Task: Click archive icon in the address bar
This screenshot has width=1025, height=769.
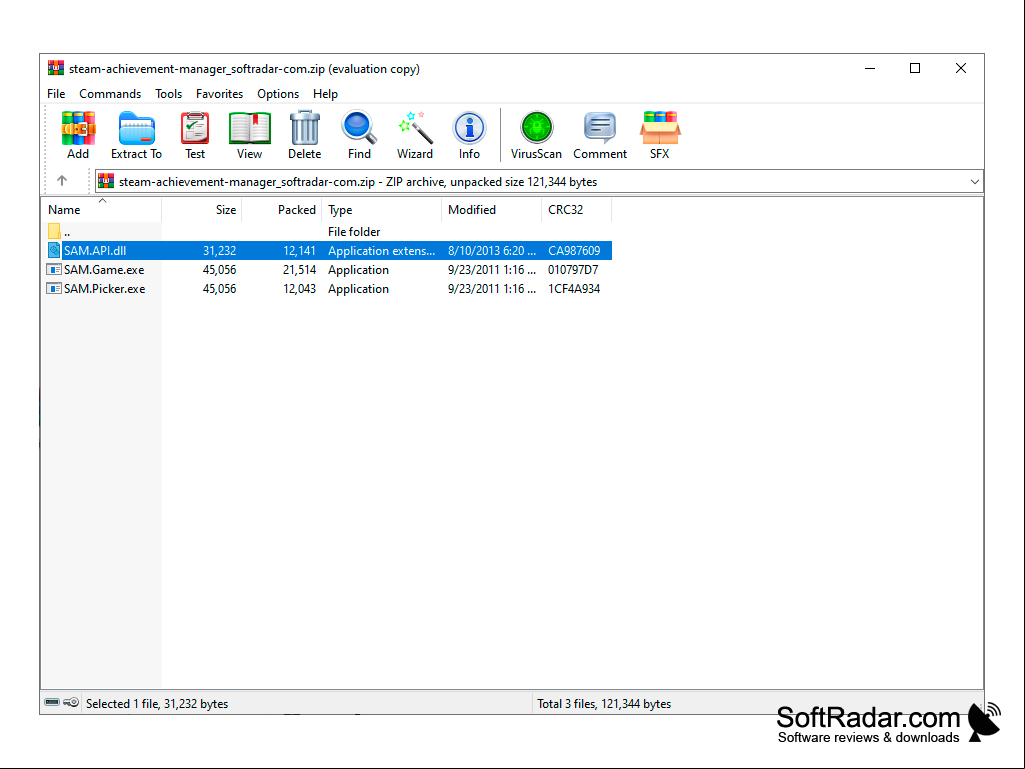Action: pyautogui.click(x=106, y=181)
